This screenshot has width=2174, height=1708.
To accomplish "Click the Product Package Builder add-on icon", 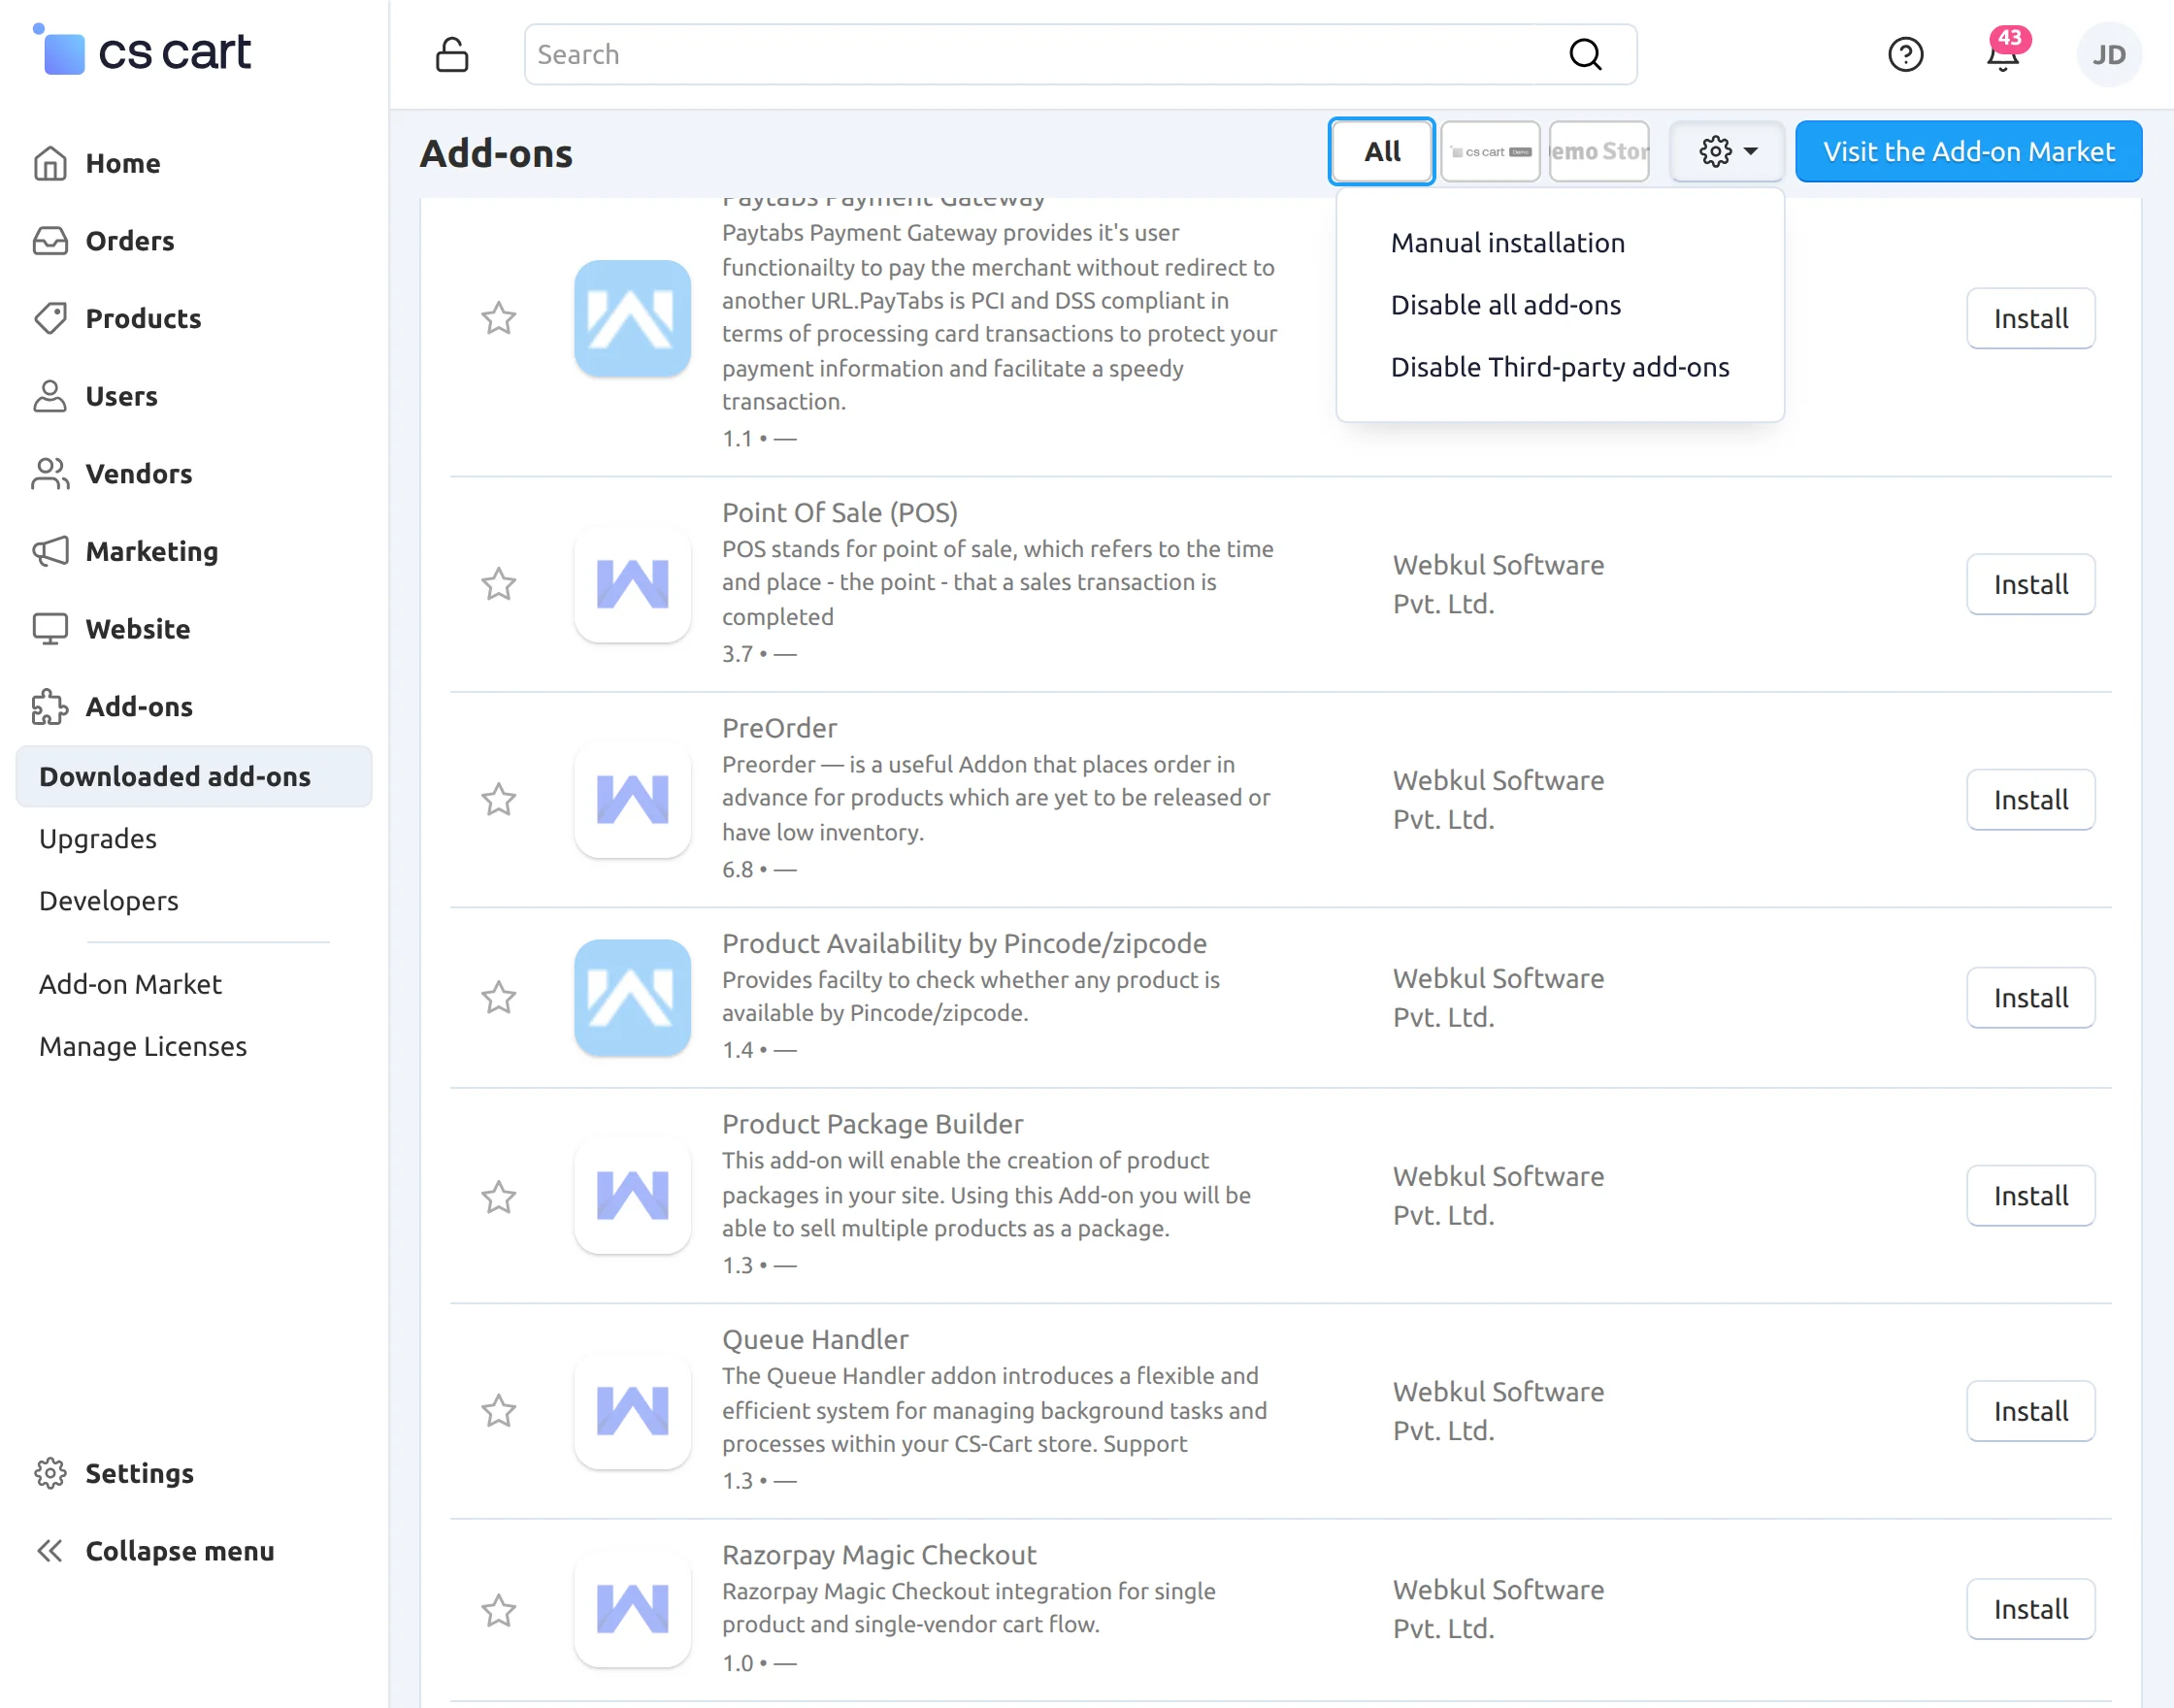I will [633, 1196].
